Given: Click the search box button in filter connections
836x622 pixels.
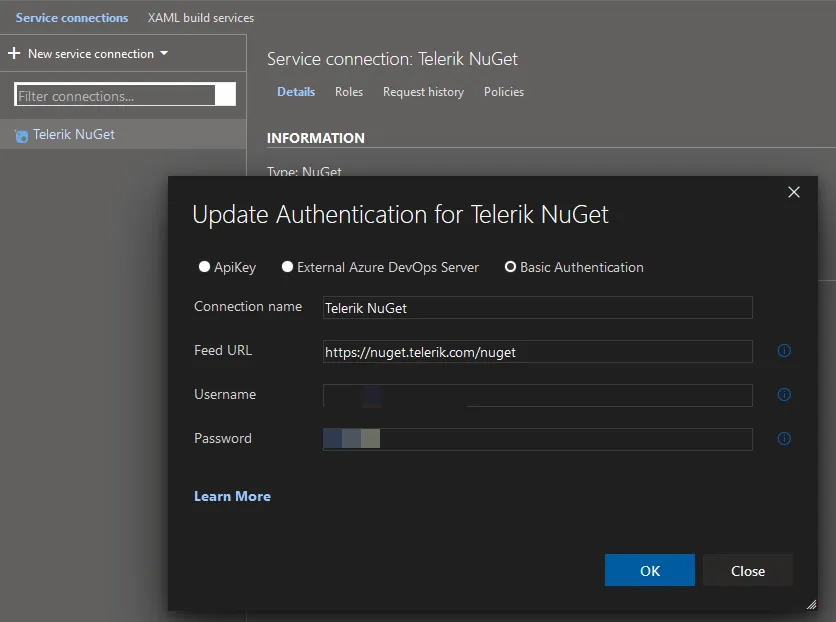Looking at the screenshot, I should point(225,95).
